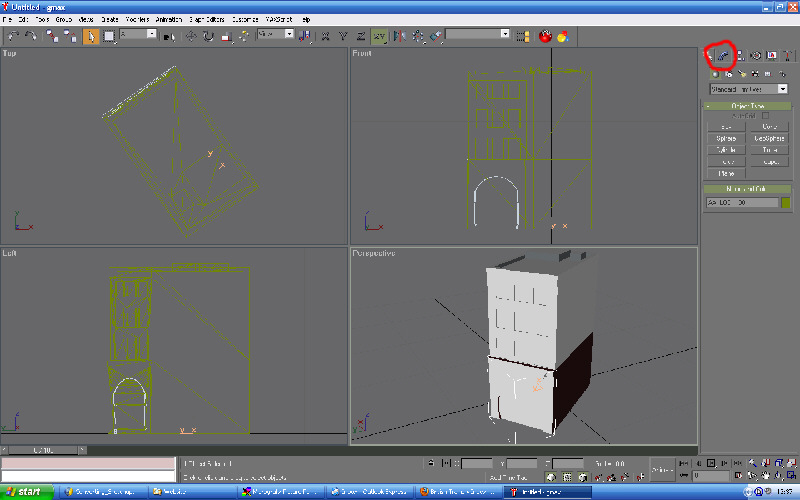Click the Select and Manipulate tool

245,36
